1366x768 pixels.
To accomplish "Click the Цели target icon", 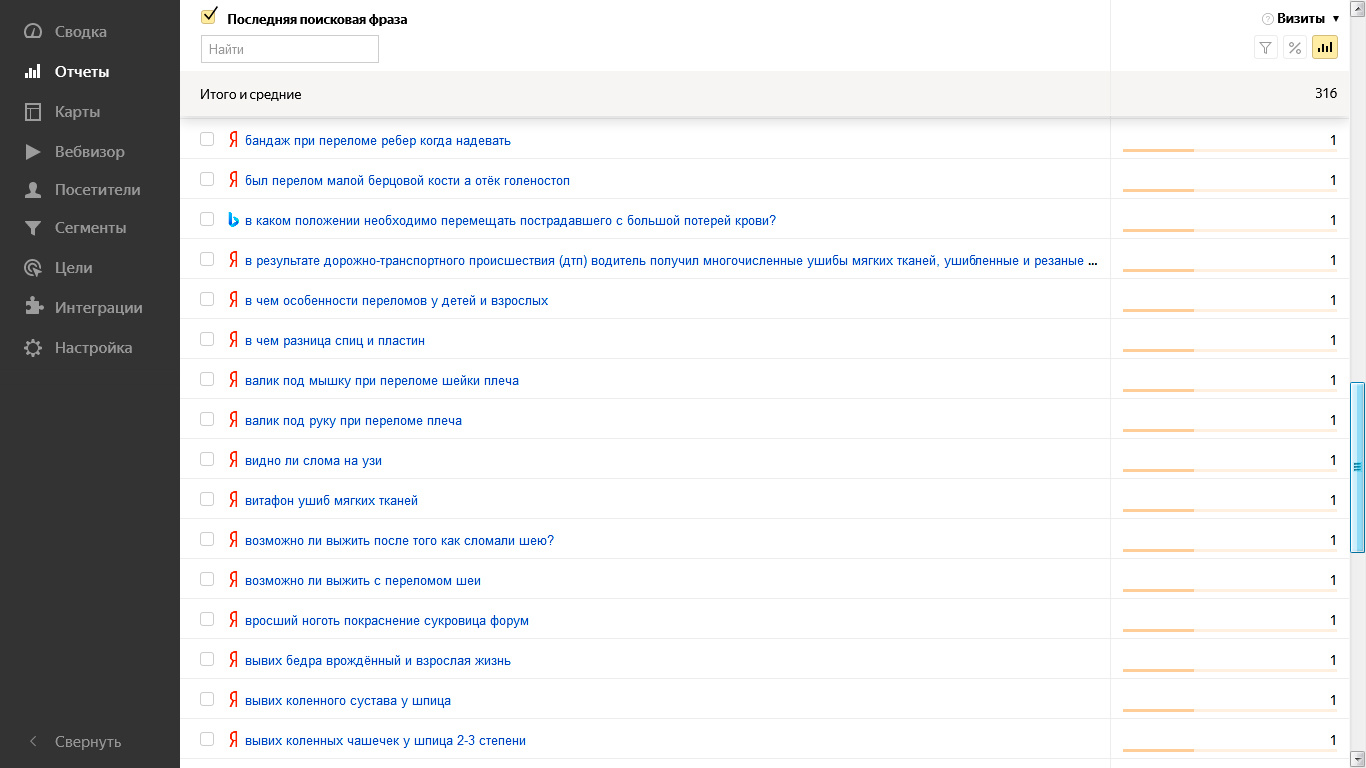I will (33, 268).
